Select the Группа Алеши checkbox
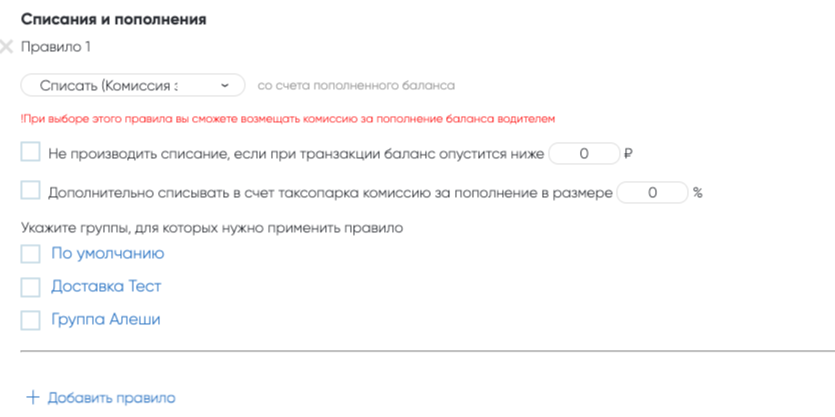Screen dimensions: 835x417 coord(30,320)
